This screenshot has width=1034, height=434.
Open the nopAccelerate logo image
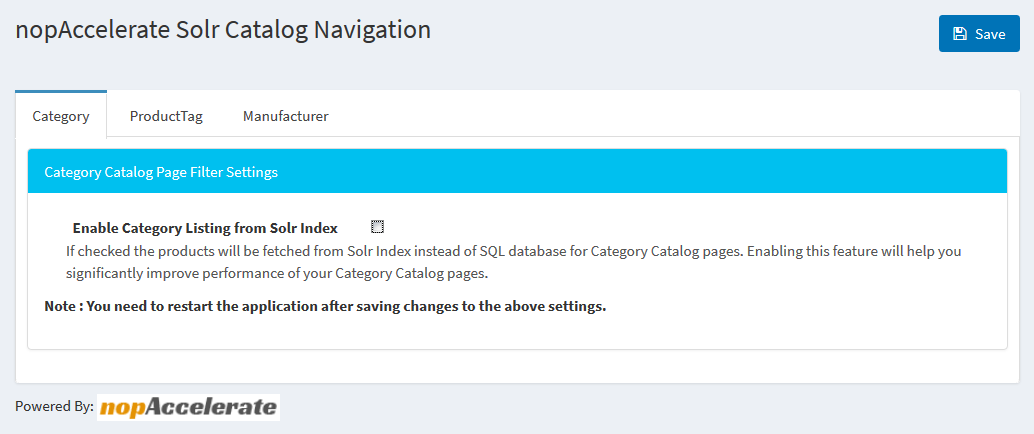pos(189,408)
